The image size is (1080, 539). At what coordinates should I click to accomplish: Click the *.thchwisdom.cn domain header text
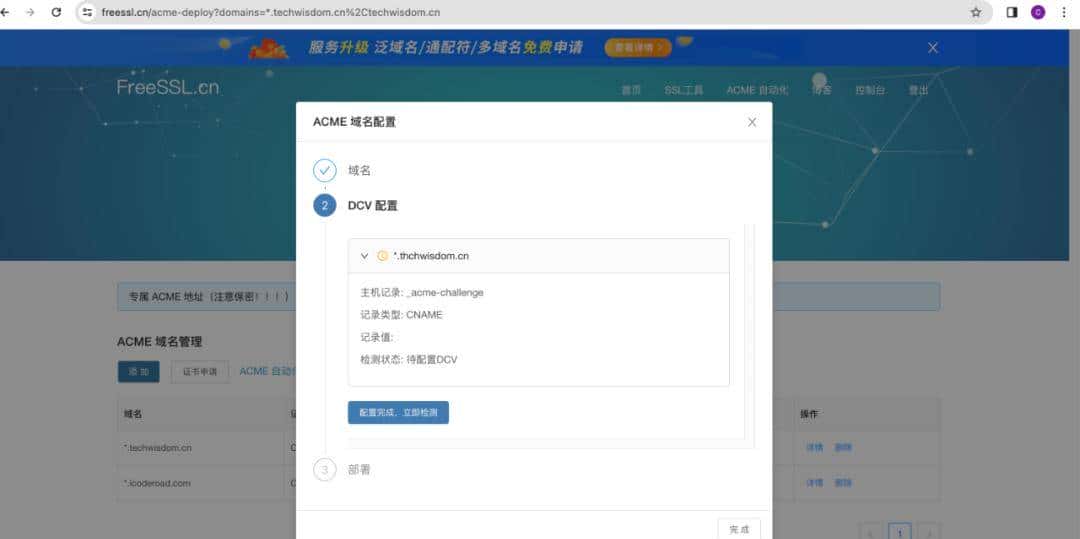(x=431, y=255)
